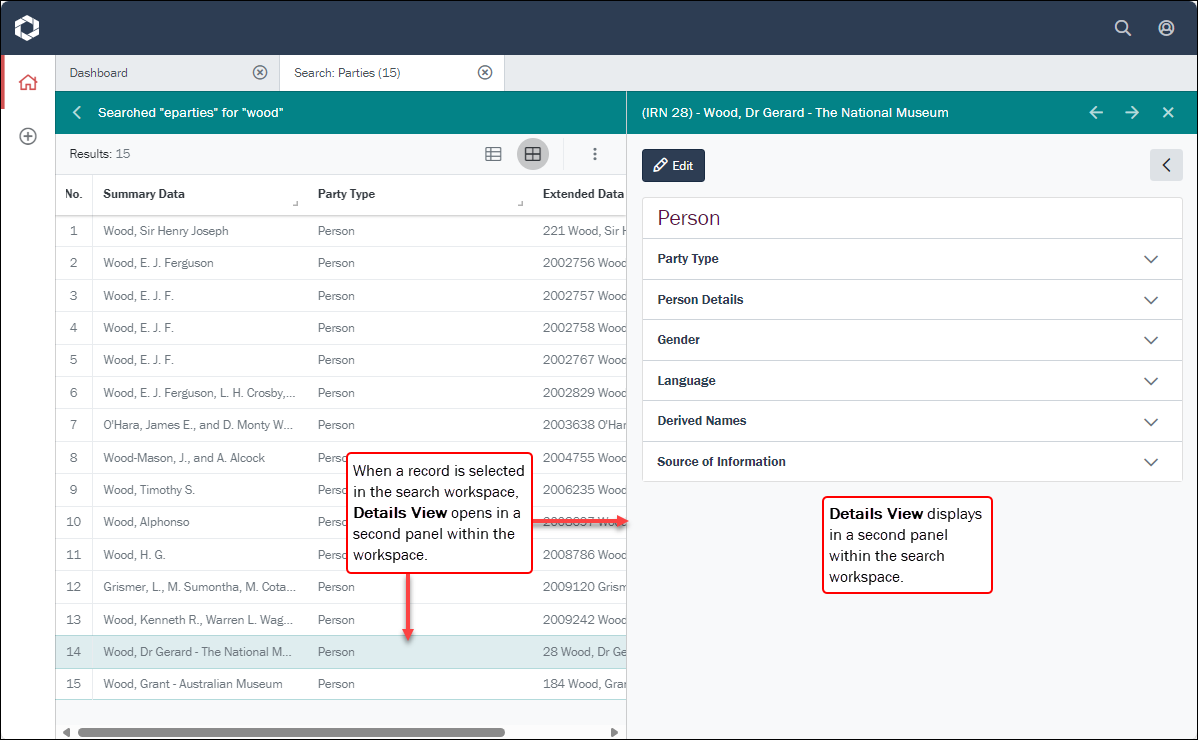Go back using the search header arrow
Image resolution: width=1198 pixels, height=740 pixels.
pyautogui.click(x=77, y=113)
